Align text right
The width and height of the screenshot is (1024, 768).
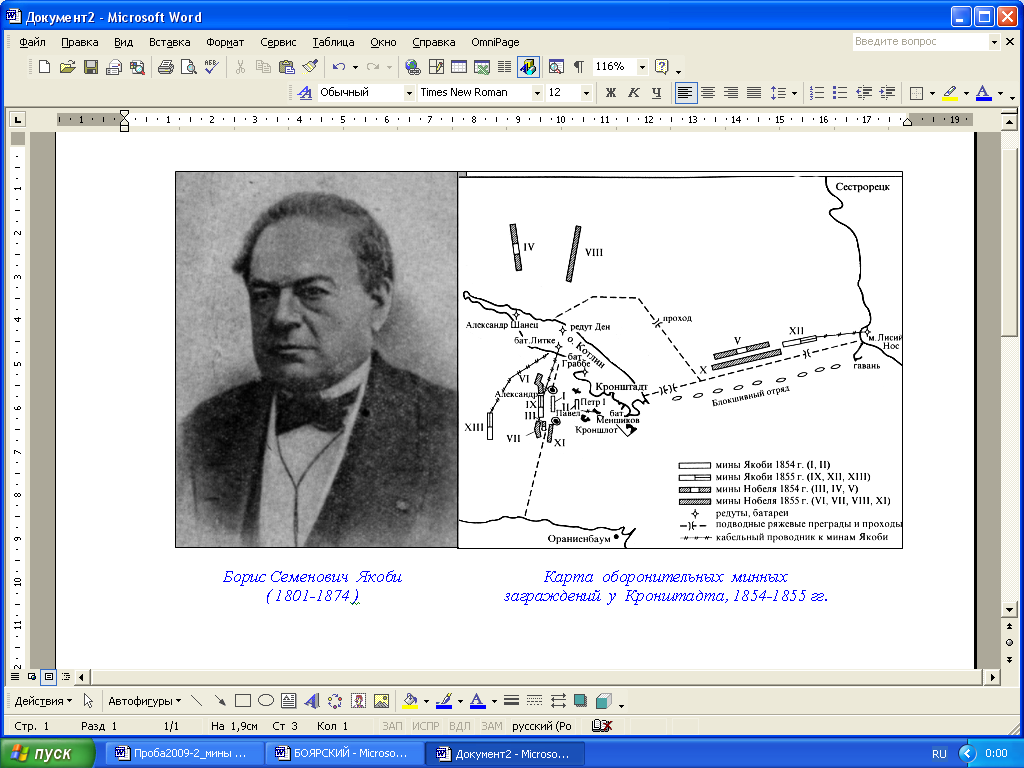click(x=731, y=93)
